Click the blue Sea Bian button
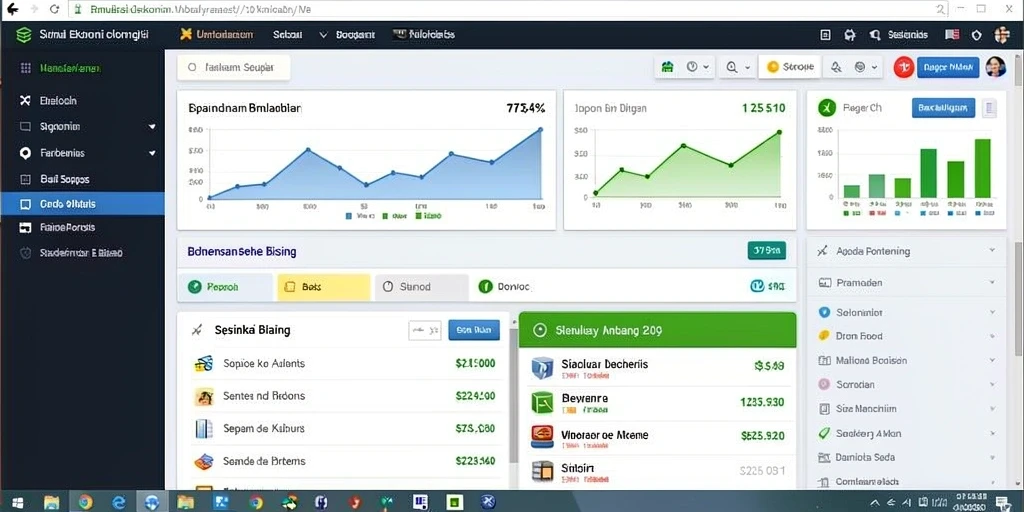The image size is (1024, 512). click(474, 330)
